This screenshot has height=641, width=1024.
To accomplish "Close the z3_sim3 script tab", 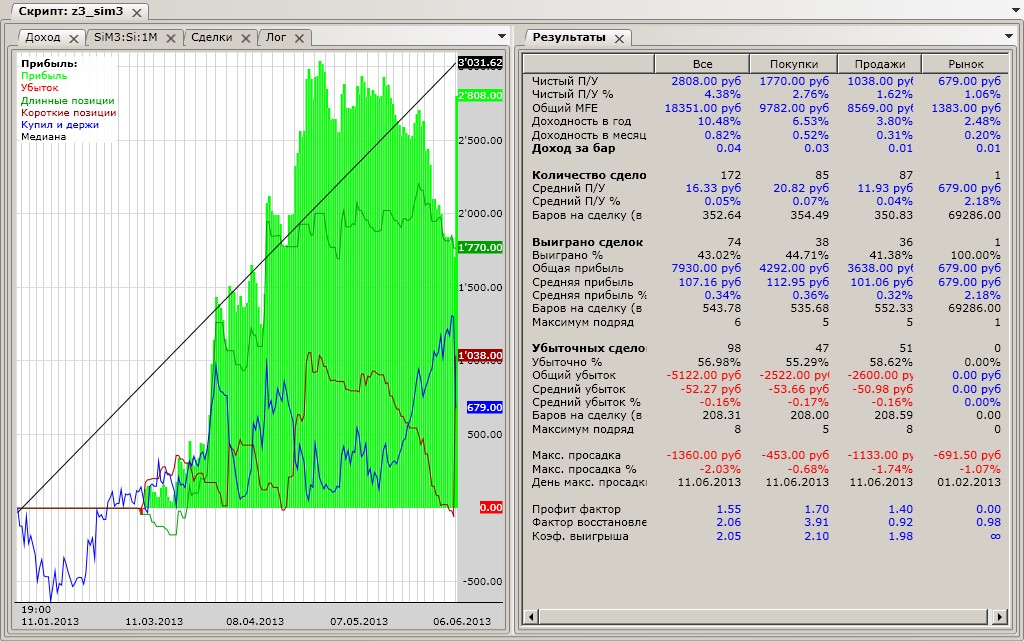I will click(x=136, y=12).
